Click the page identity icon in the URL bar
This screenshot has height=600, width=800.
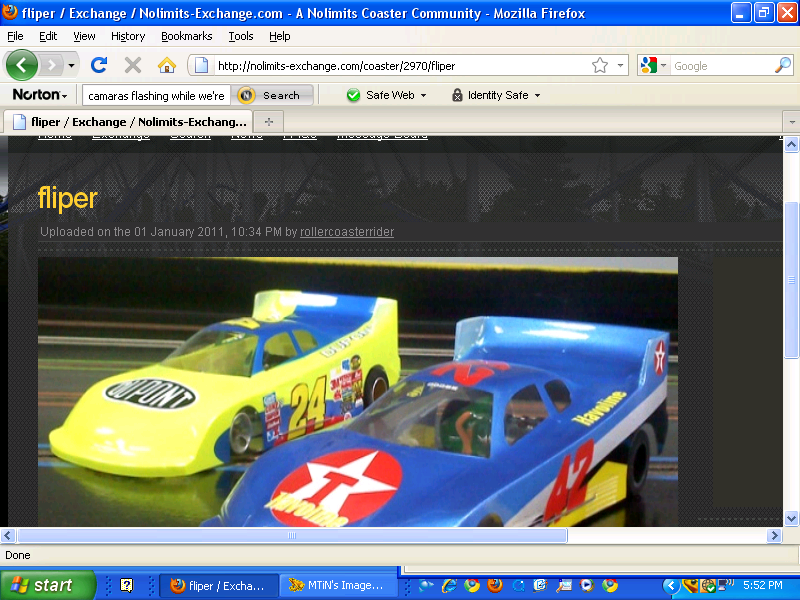click(202, 65)
